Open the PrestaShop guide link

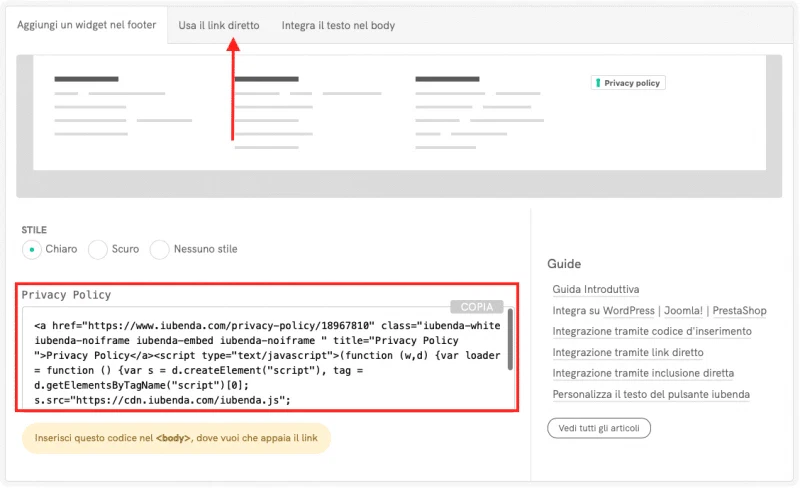coord(739,310)
